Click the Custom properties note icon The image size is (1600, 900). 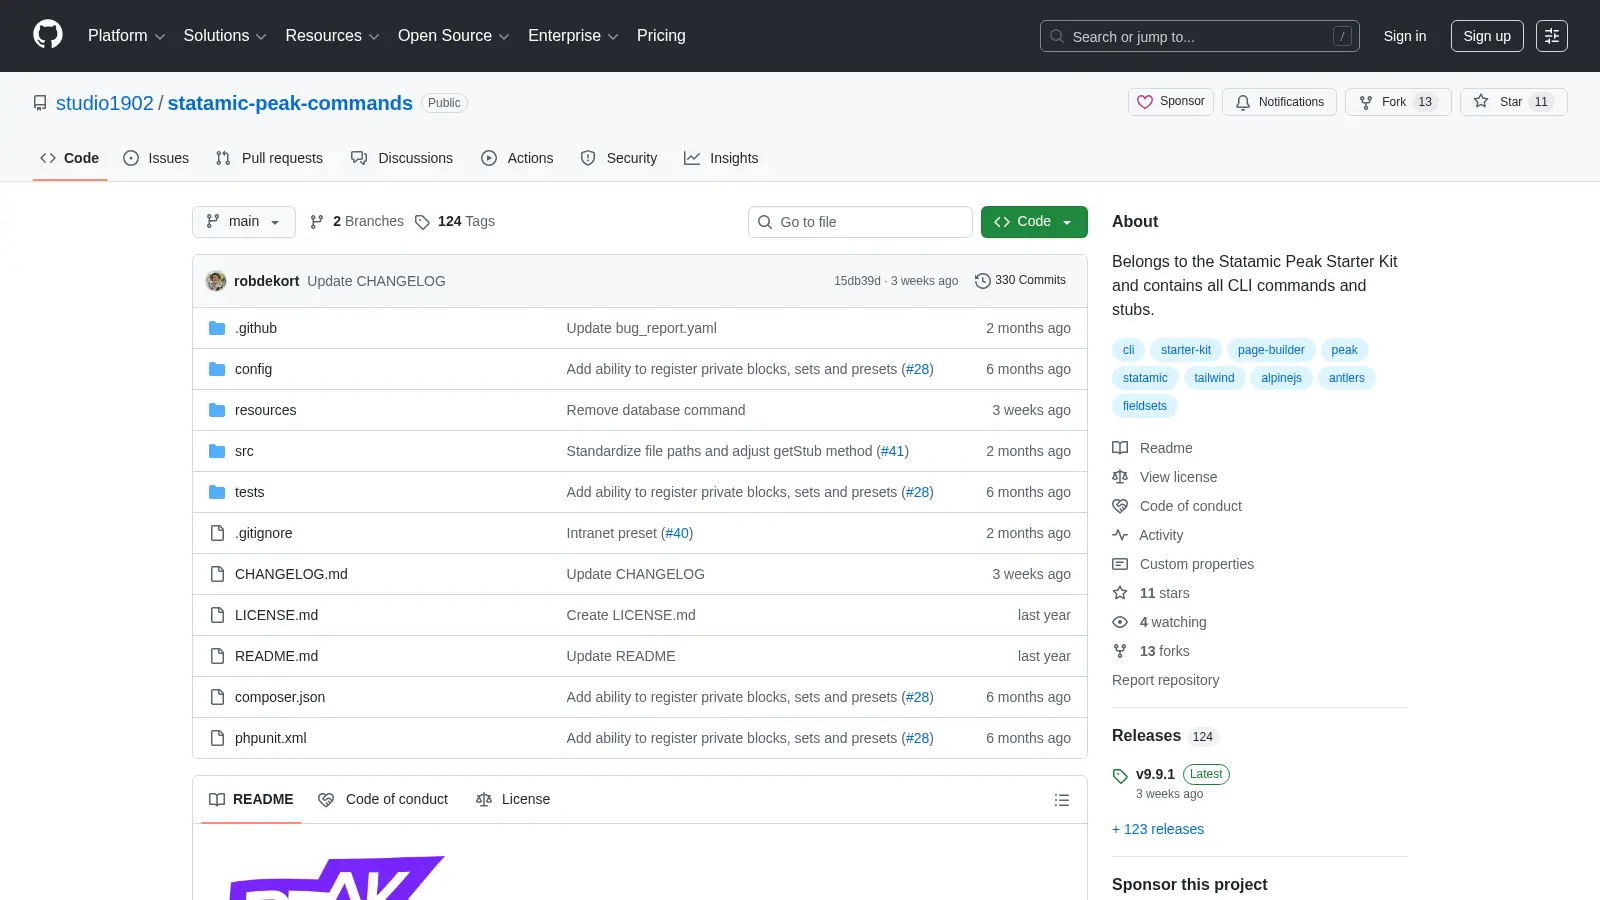tap(1120, 564)
